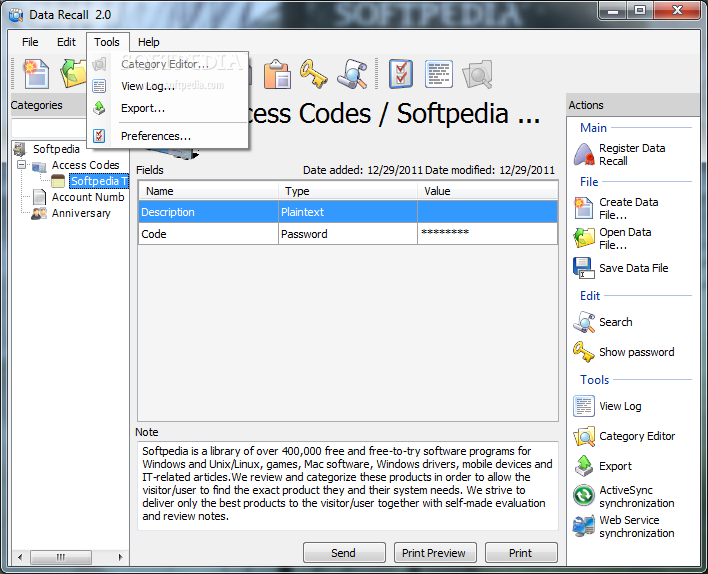Click the Account Numb document icon
Screen dimensions: 708x574
(39, 197)
